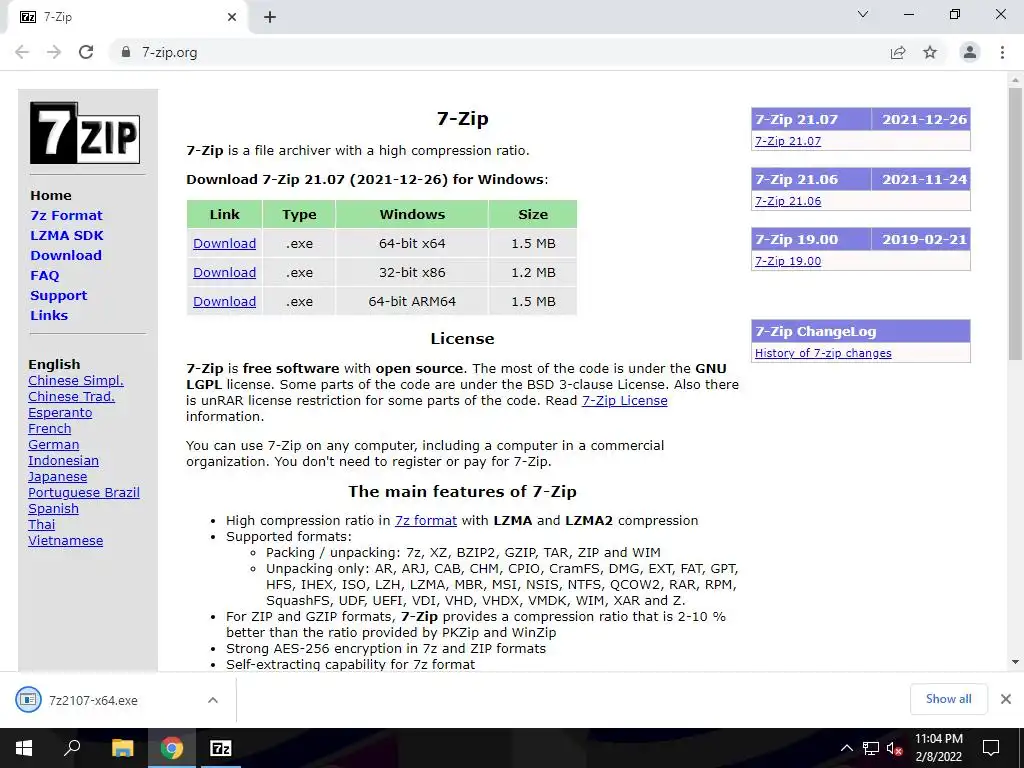Expand options for 7z2107-x64.exe download
The image size is (1024, 768).
tap(213, 700)
